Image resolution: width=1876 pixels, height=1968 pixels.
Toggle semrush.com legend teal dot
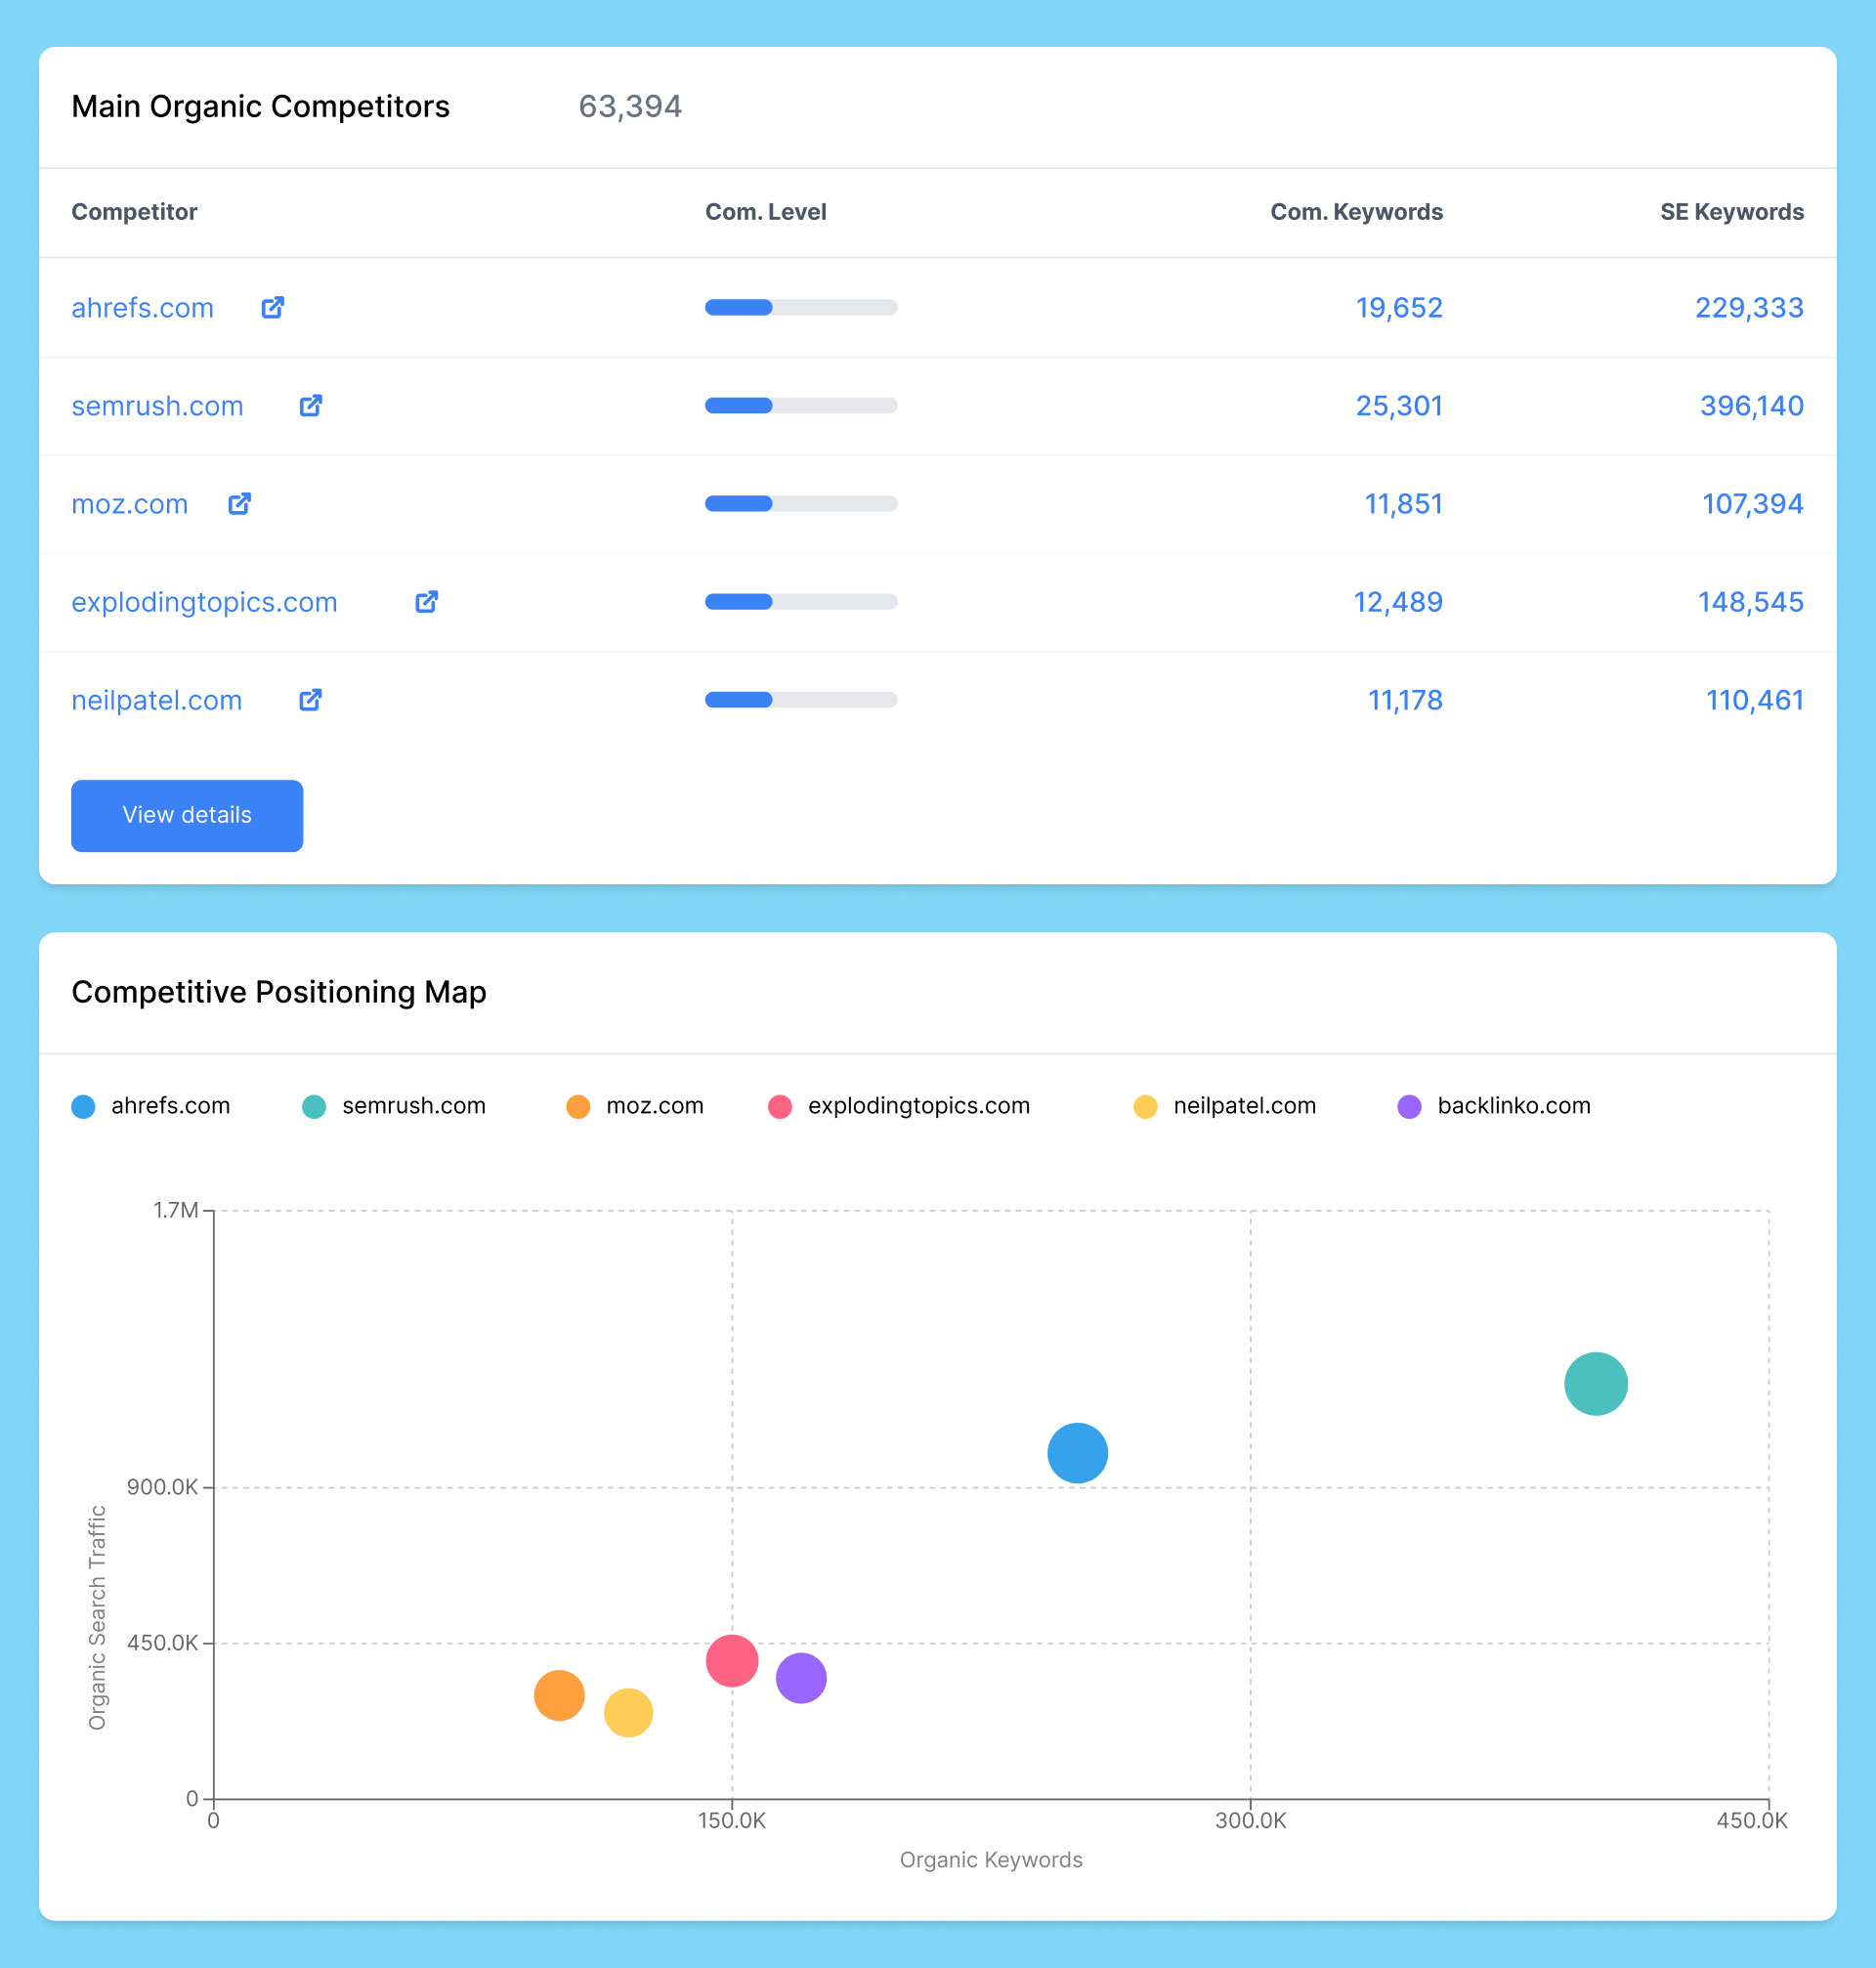[314, 1106]
